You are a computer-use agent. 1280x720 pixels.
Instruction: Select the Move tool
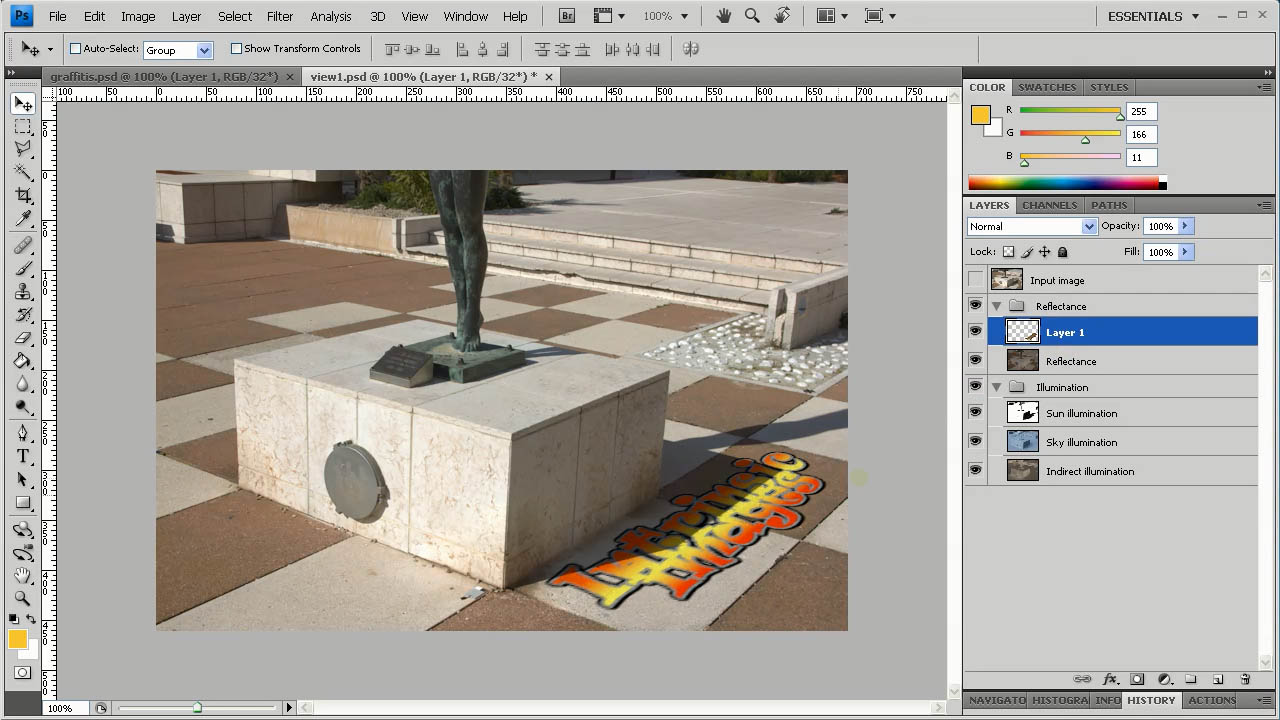(23, 104)
